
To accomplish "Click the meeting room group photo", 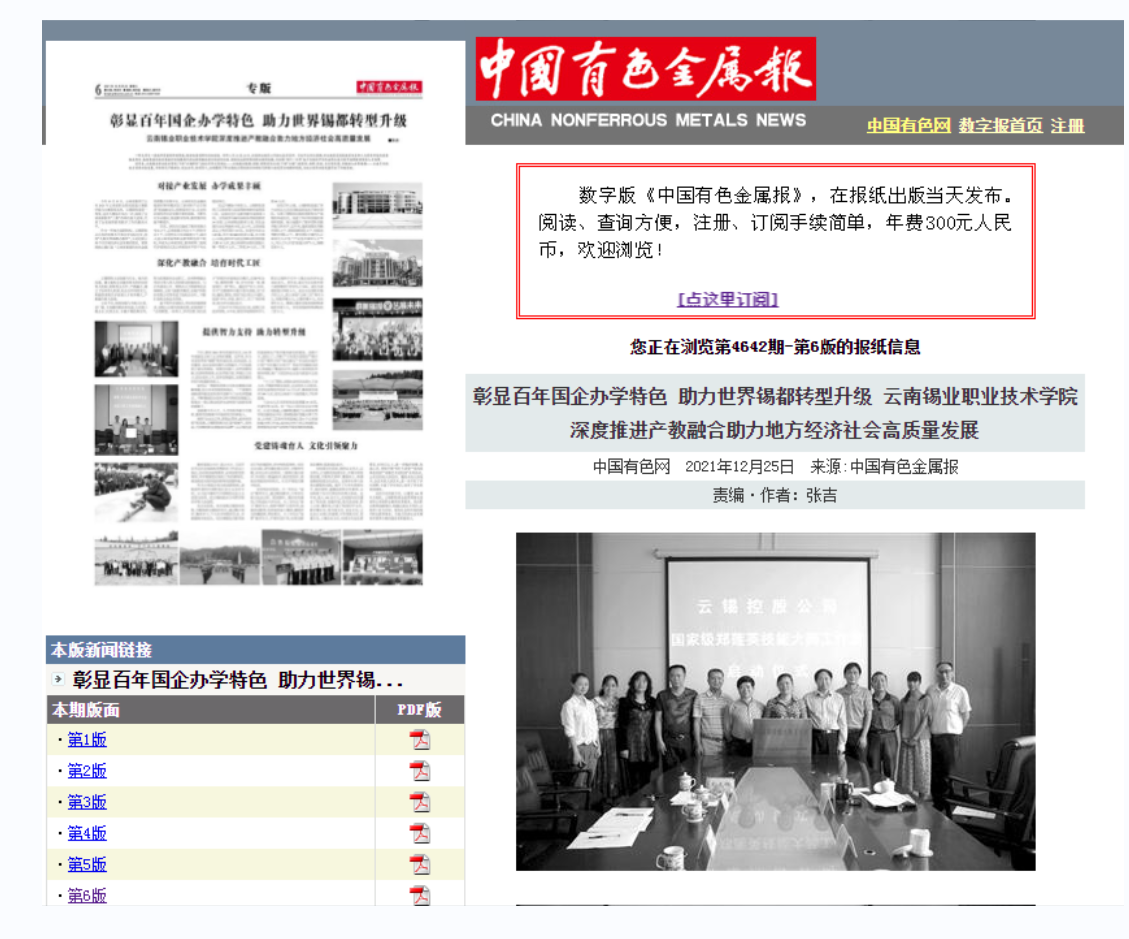I will pyautogui.click(x=775, y=700).
